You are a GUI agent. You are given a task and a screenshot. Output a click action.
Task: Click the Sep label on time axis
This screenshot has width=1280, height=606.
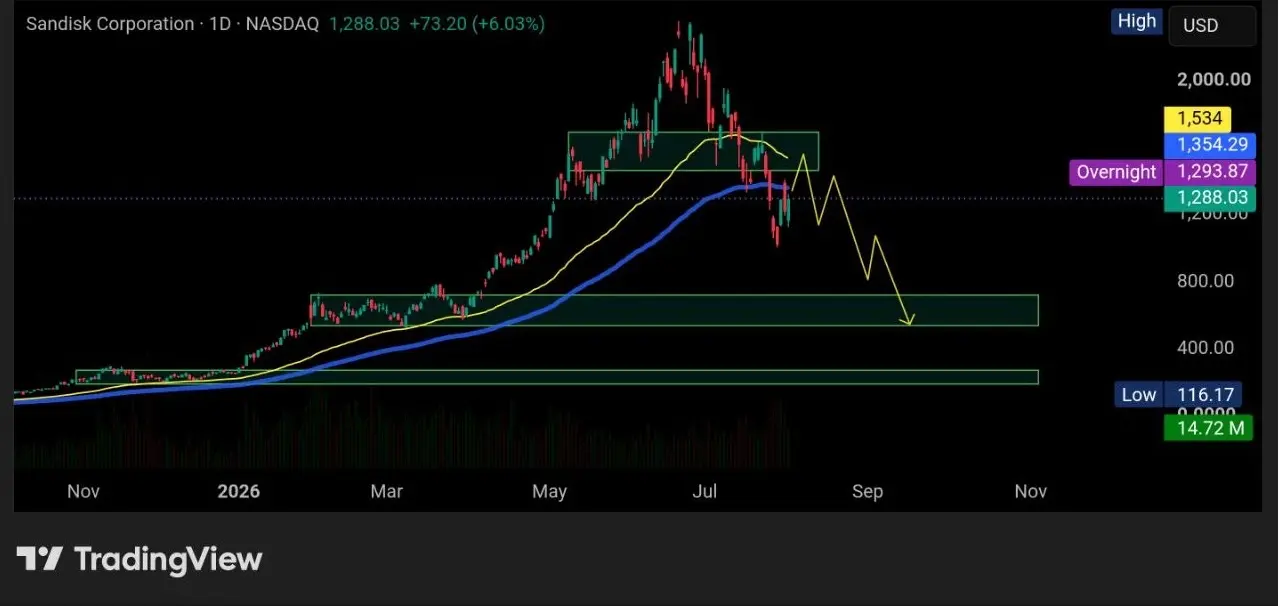pyautogui.click(x=867, y=491)
